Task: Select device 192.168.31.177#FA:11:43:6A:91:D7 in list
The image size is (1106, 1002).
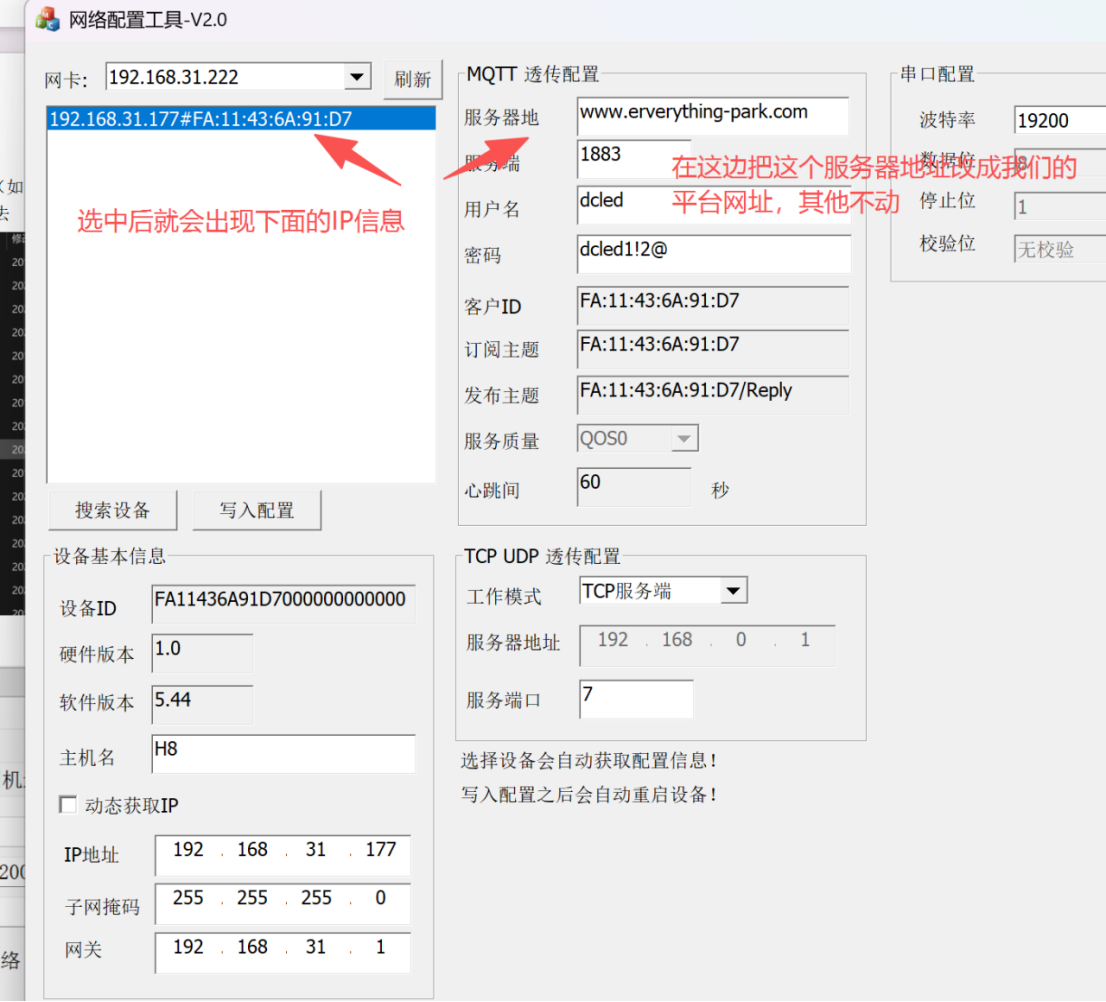Action: pyautogui.click(x=241, y=118)
